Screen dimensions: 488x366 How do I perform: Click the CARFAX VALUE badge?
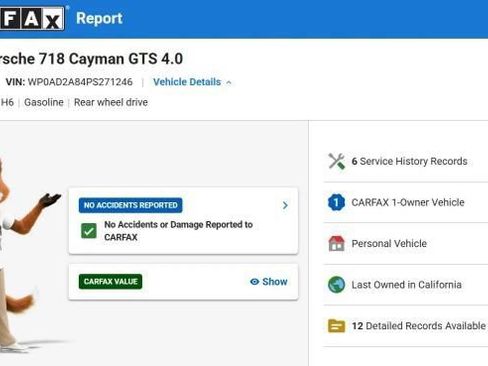(x=110, y=282)
